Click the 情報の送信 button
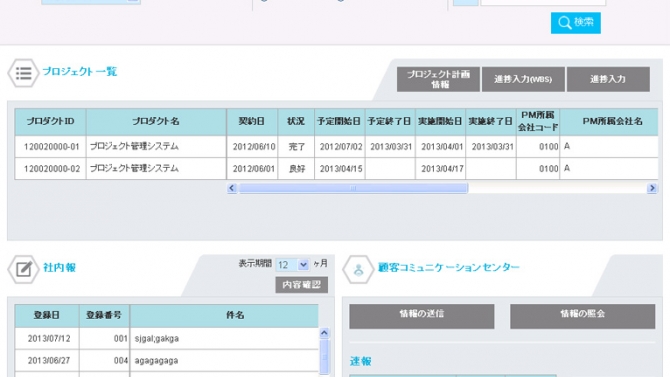Screen dimensions: 670x377 pyautogui.click(x=422, y=316)
